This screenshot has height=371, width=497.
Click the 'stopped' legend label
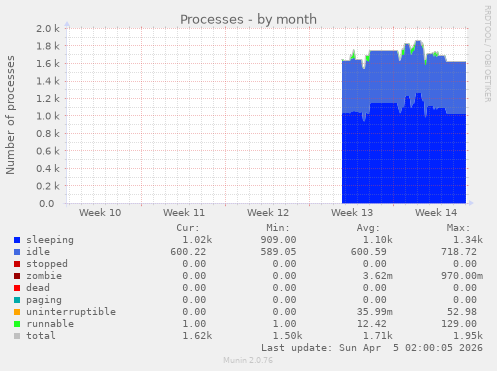tap(47, 264)
